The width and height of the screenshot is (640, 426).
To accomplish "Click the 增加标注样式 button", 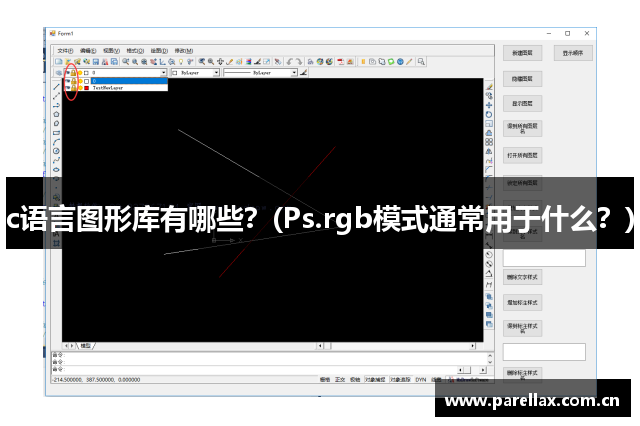I will tap(522, 303).
